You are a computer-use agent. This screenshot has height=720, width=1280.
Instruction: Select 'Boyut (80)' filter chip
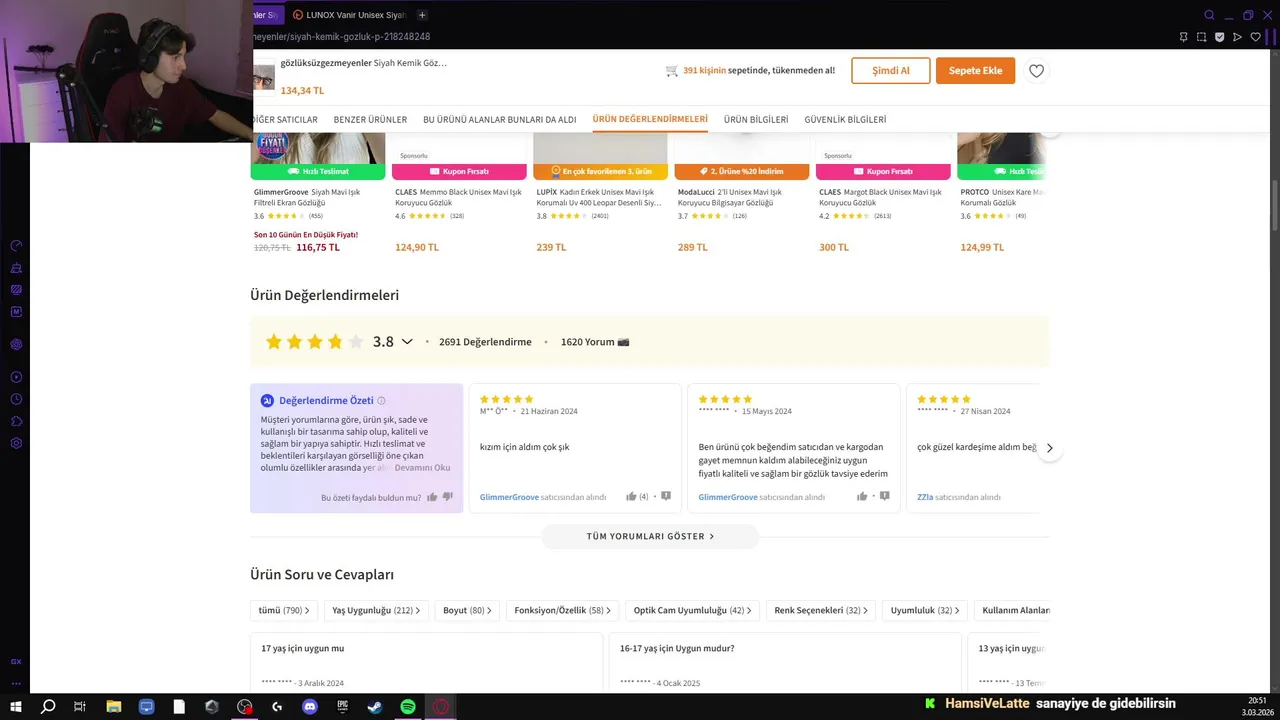(469, 610)
